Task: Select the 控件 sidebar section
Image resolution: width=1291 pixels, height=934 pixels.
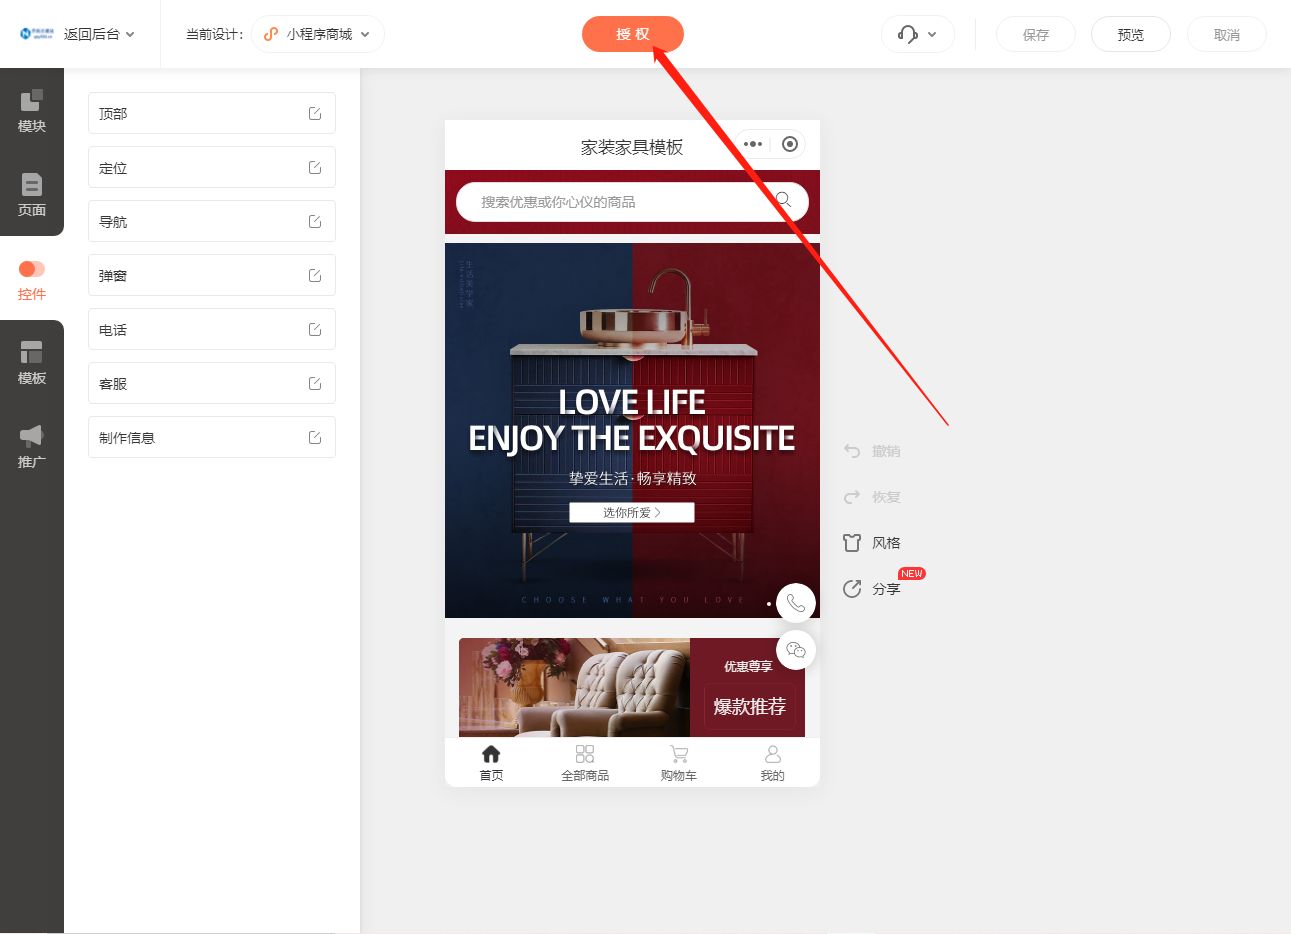Action: [32, 279]
